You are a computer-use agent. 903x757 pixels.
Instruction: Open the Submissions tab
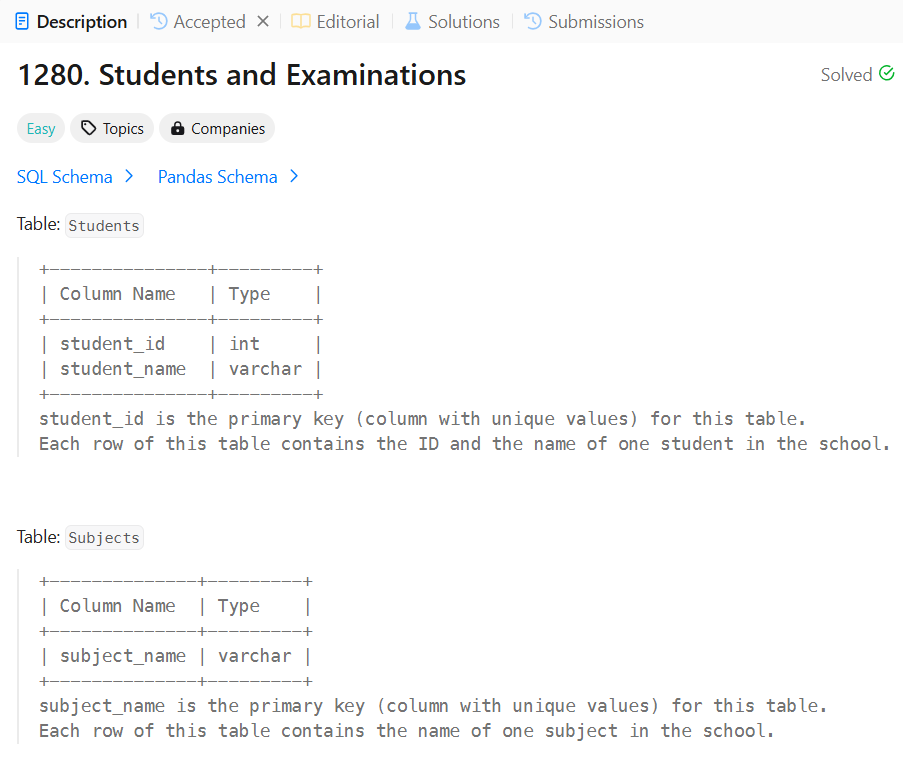pos(595,21)
